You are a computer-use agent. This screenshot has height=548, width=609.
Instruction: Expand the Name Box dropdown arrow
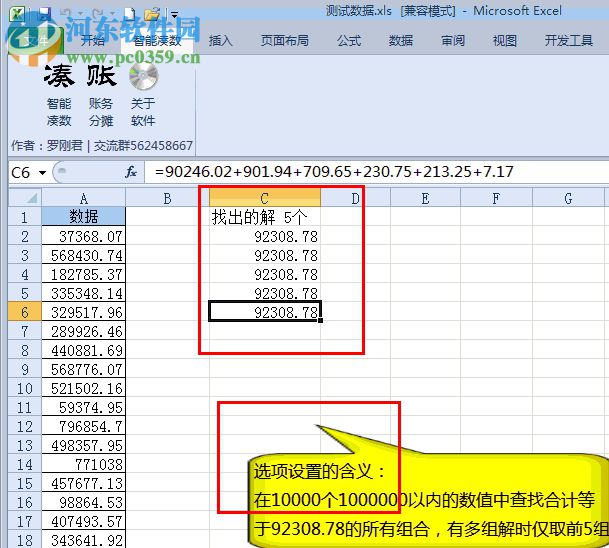[x=42, y=172]
